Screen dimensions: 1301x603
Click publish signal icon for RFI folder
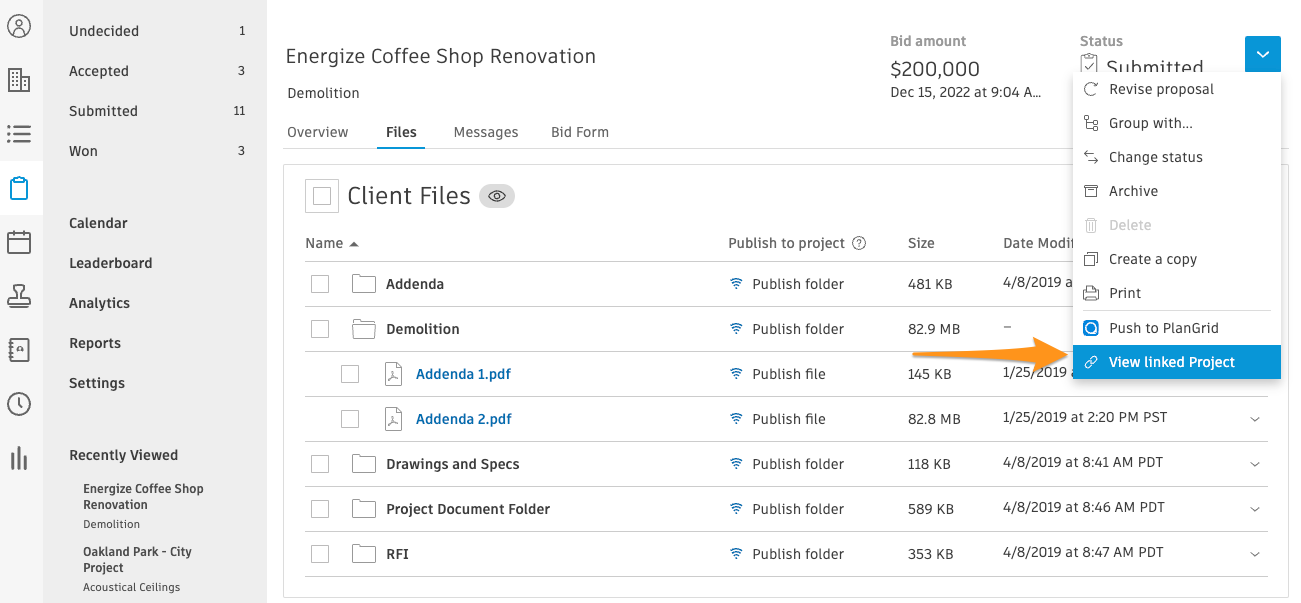click(x=737, y=554)
